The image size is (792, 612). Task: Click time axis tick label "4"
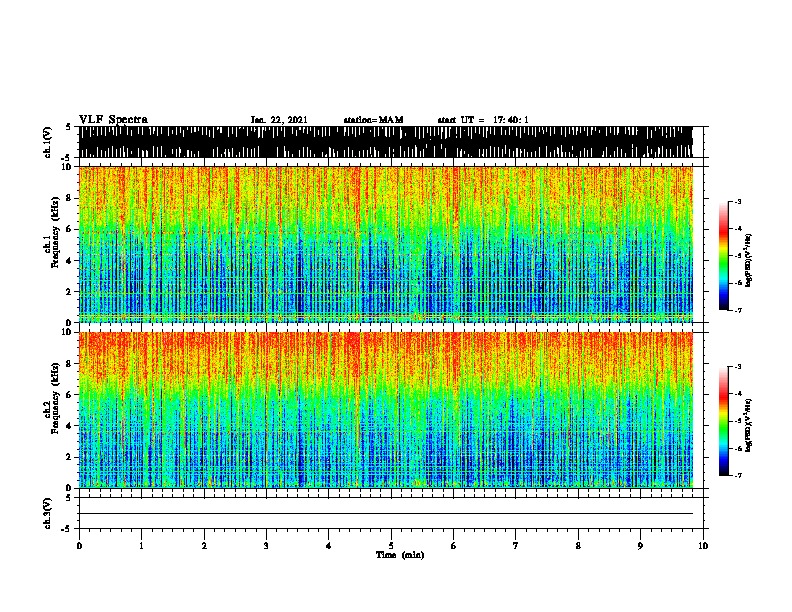pos(329,546)
